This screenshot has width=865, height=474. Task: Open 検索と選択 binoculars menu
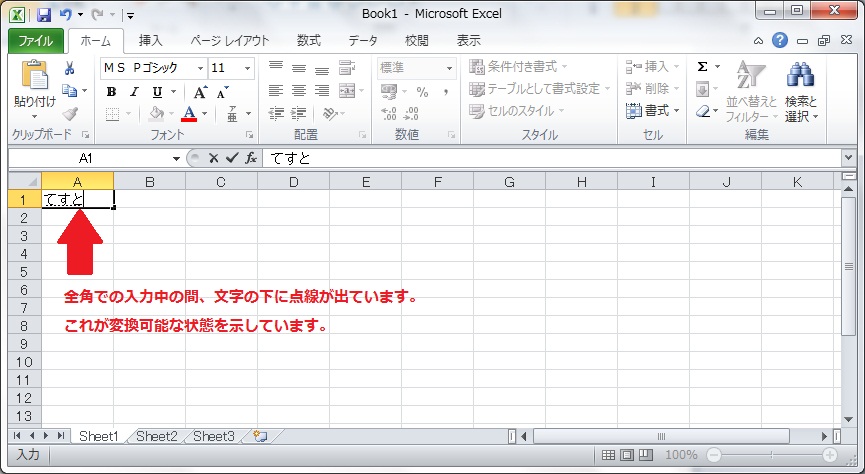click(802, 92)
